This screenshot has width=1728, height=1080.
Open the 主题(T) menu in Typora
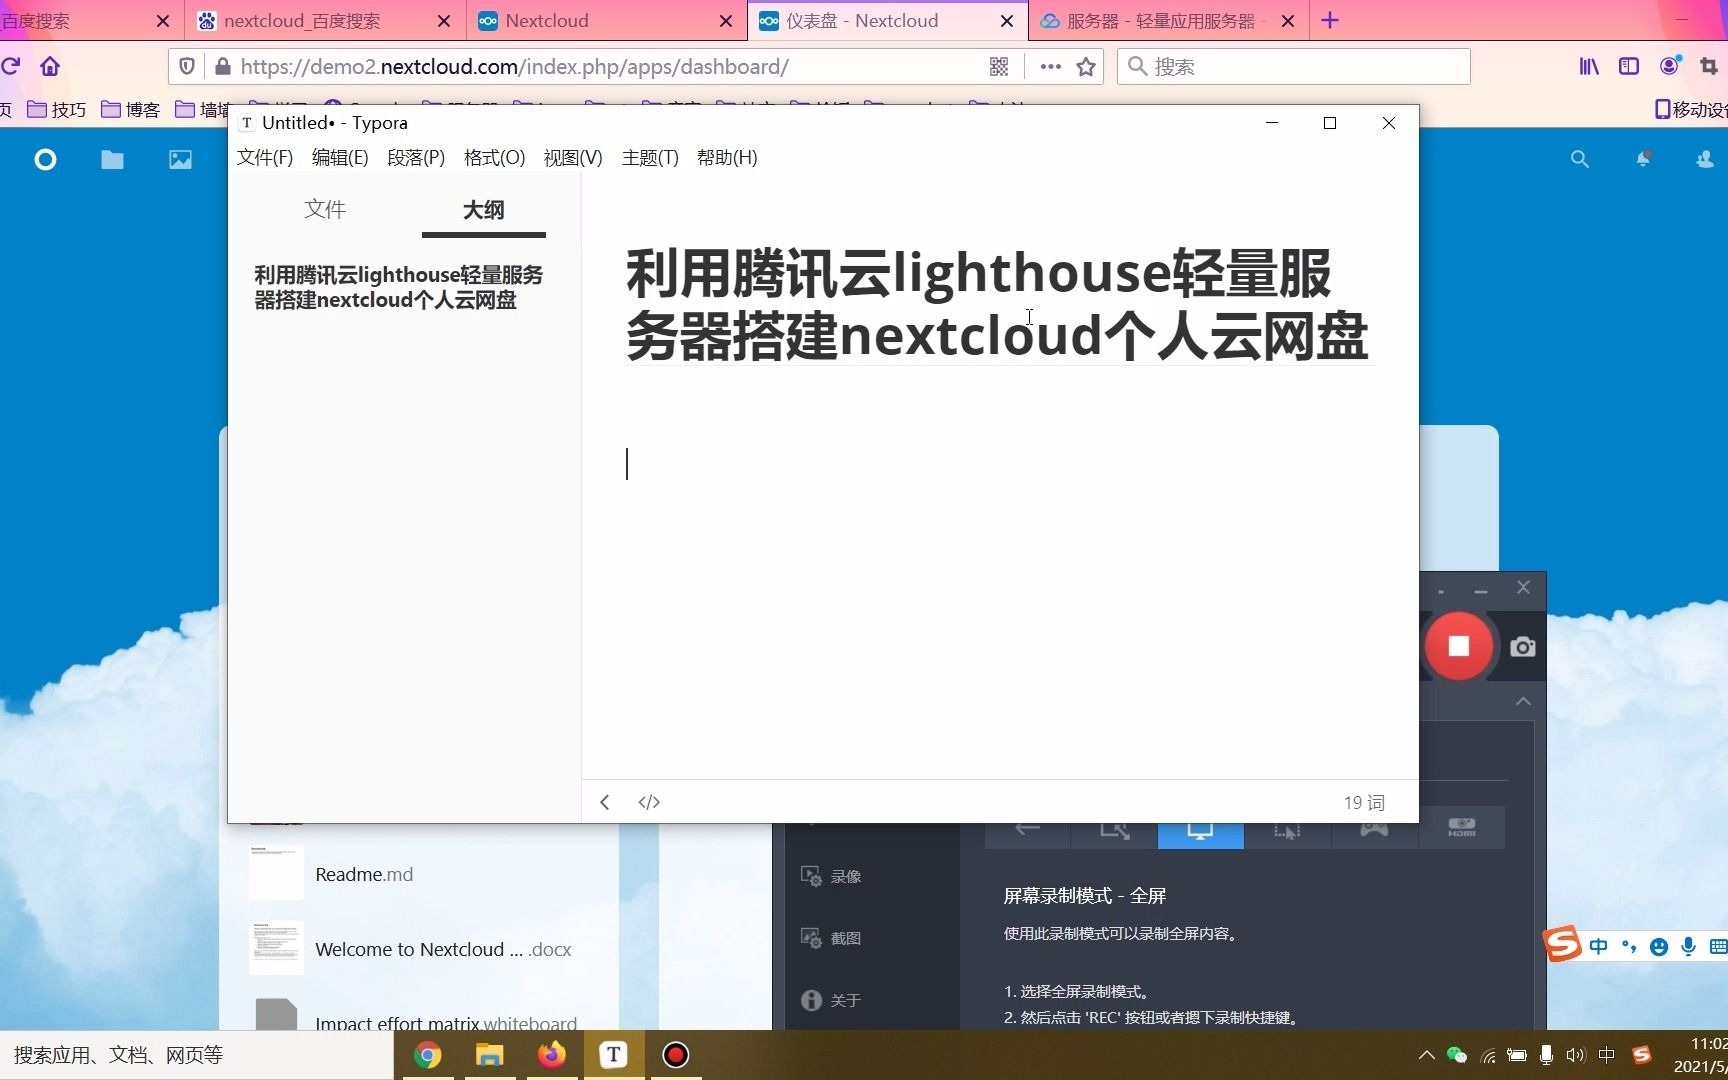tap(650, 158)
